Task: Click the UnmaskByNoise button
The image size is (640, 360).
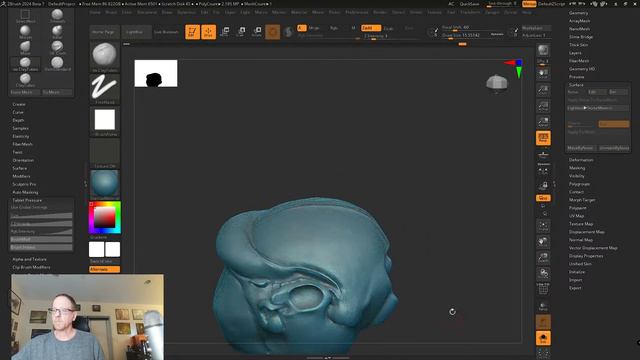Action: [614, 148]
